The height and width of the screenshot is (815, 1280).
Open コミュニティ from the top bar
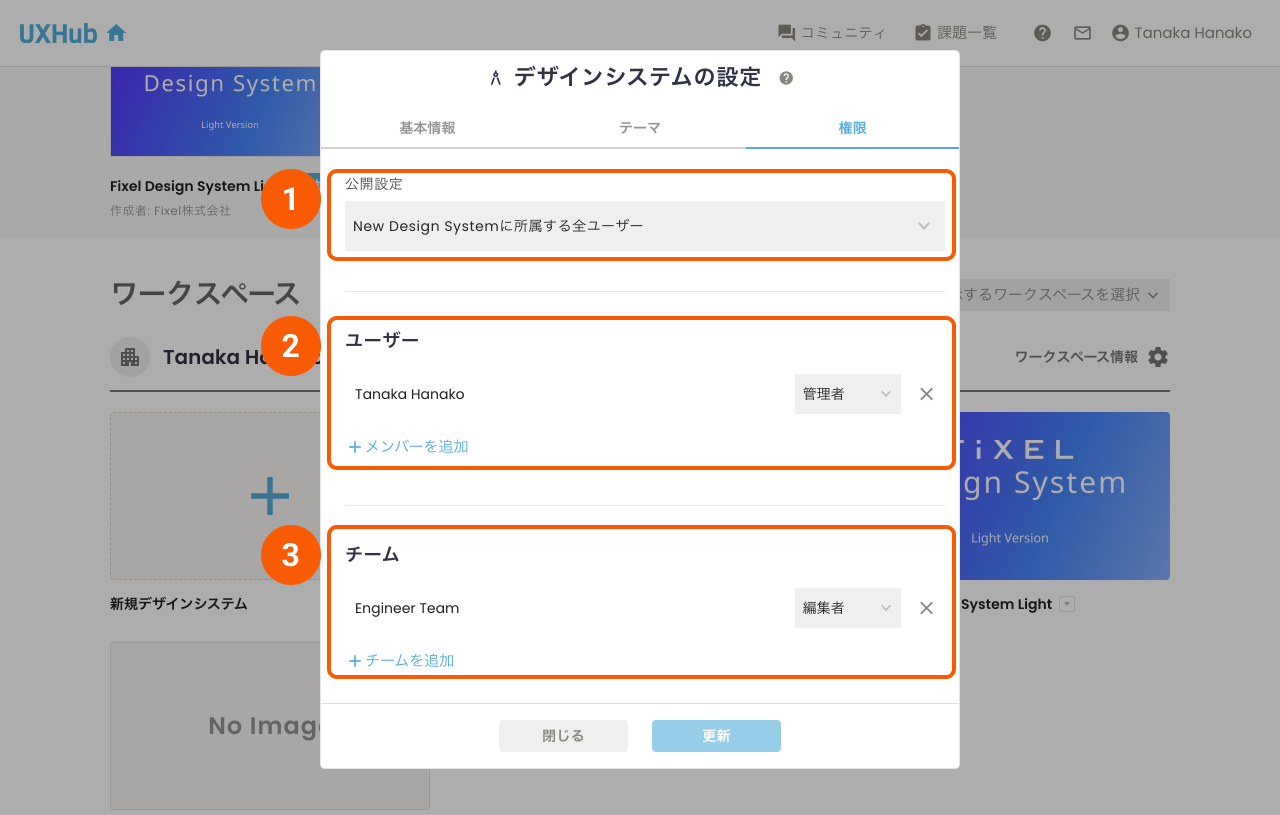coord(832,31)
